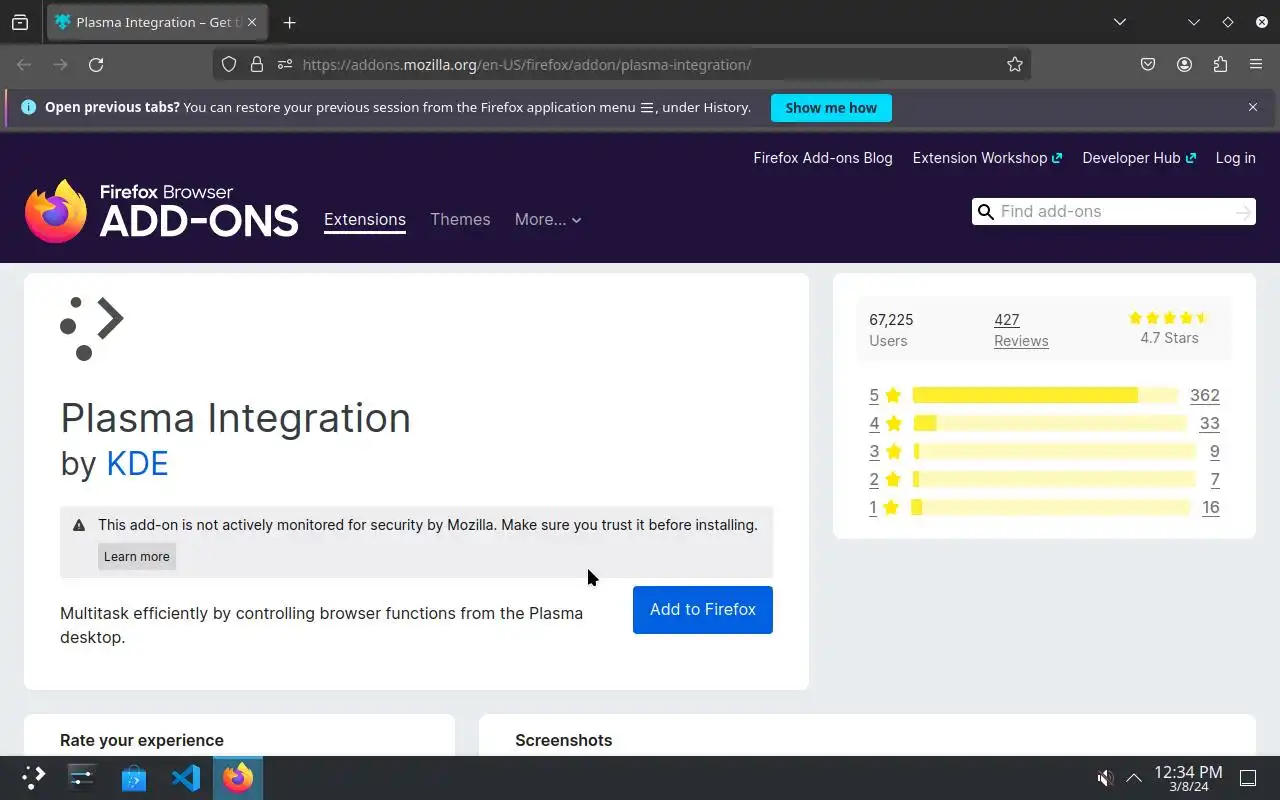Image resolution: width=1280 pixels, height=800 pixels.
Task: Select the Themes navigation tab
Action: pyautogui.click(x=460, y=219)
